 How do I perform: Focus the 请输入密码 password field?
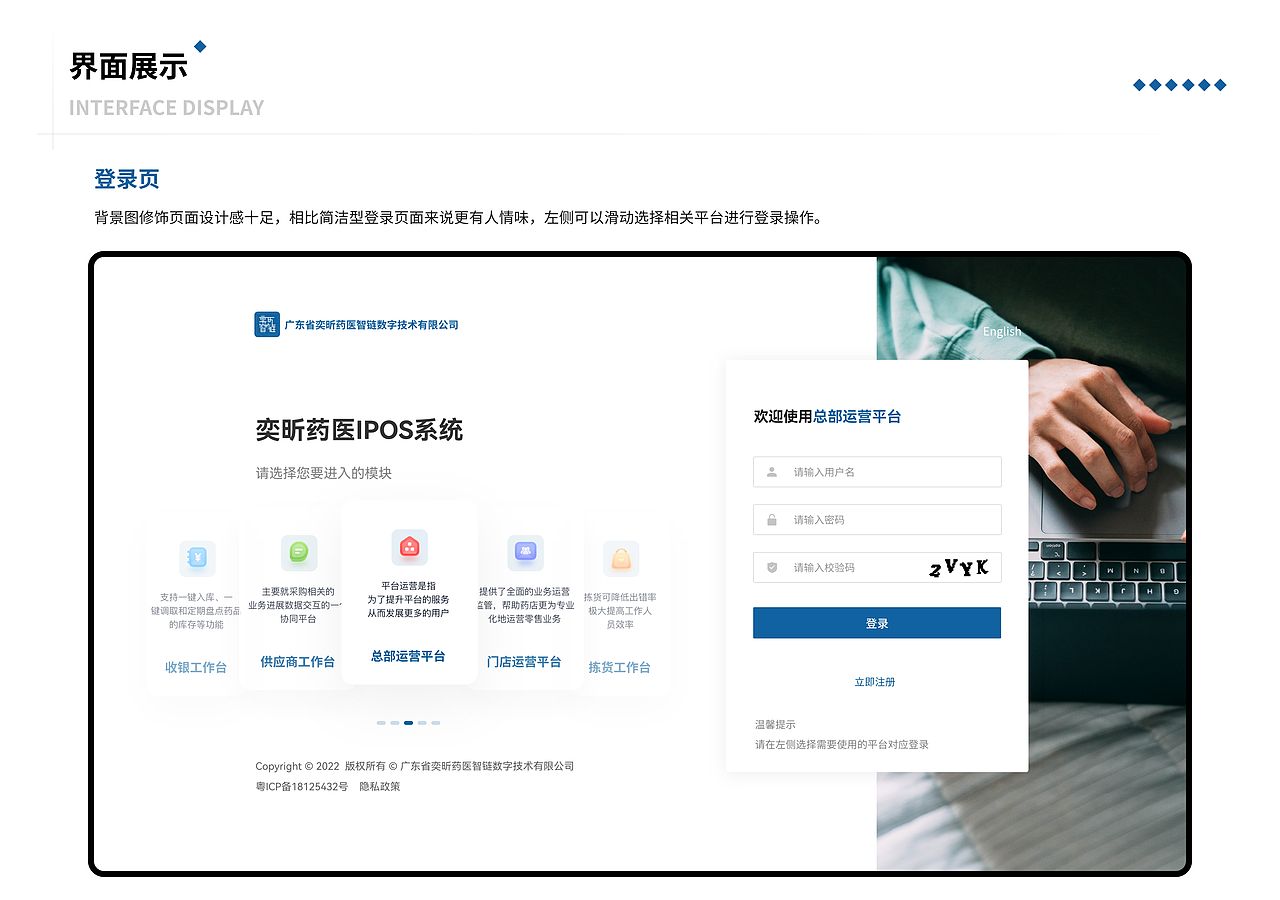pos(877,520)
